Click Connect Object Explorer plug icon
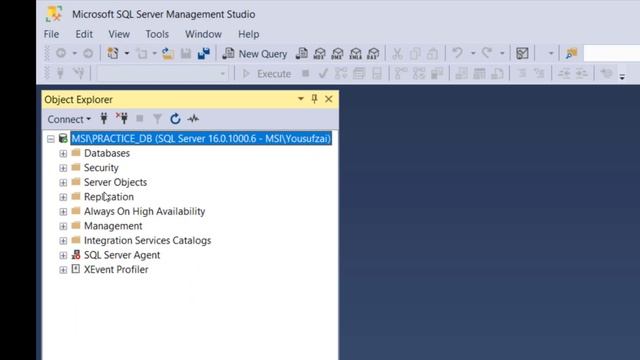Image resolution: width=640 pixels, height=360 pixels. pyautogui.click(x=104, y=119)
